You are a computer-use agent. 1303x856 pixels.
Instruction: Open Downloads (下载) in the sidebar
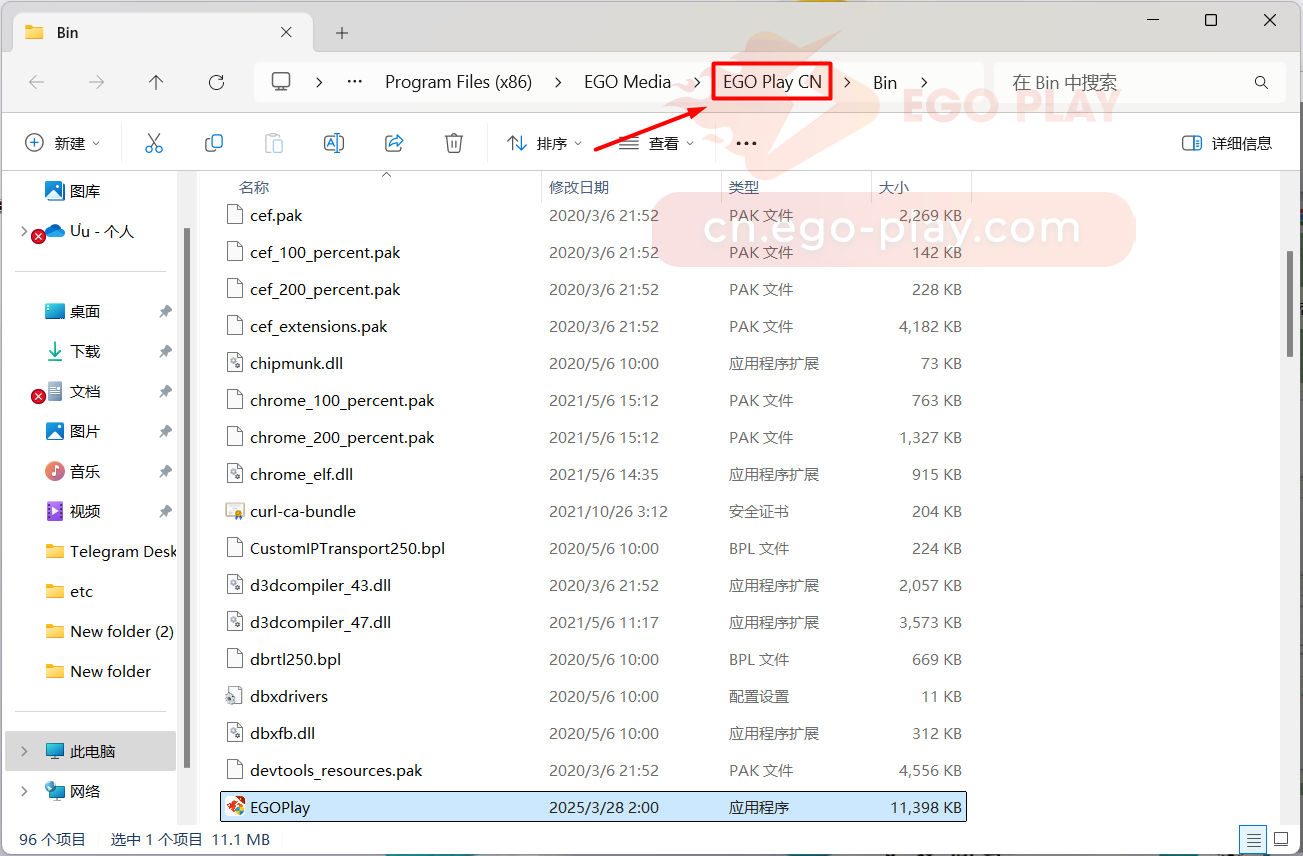(85, 351)
